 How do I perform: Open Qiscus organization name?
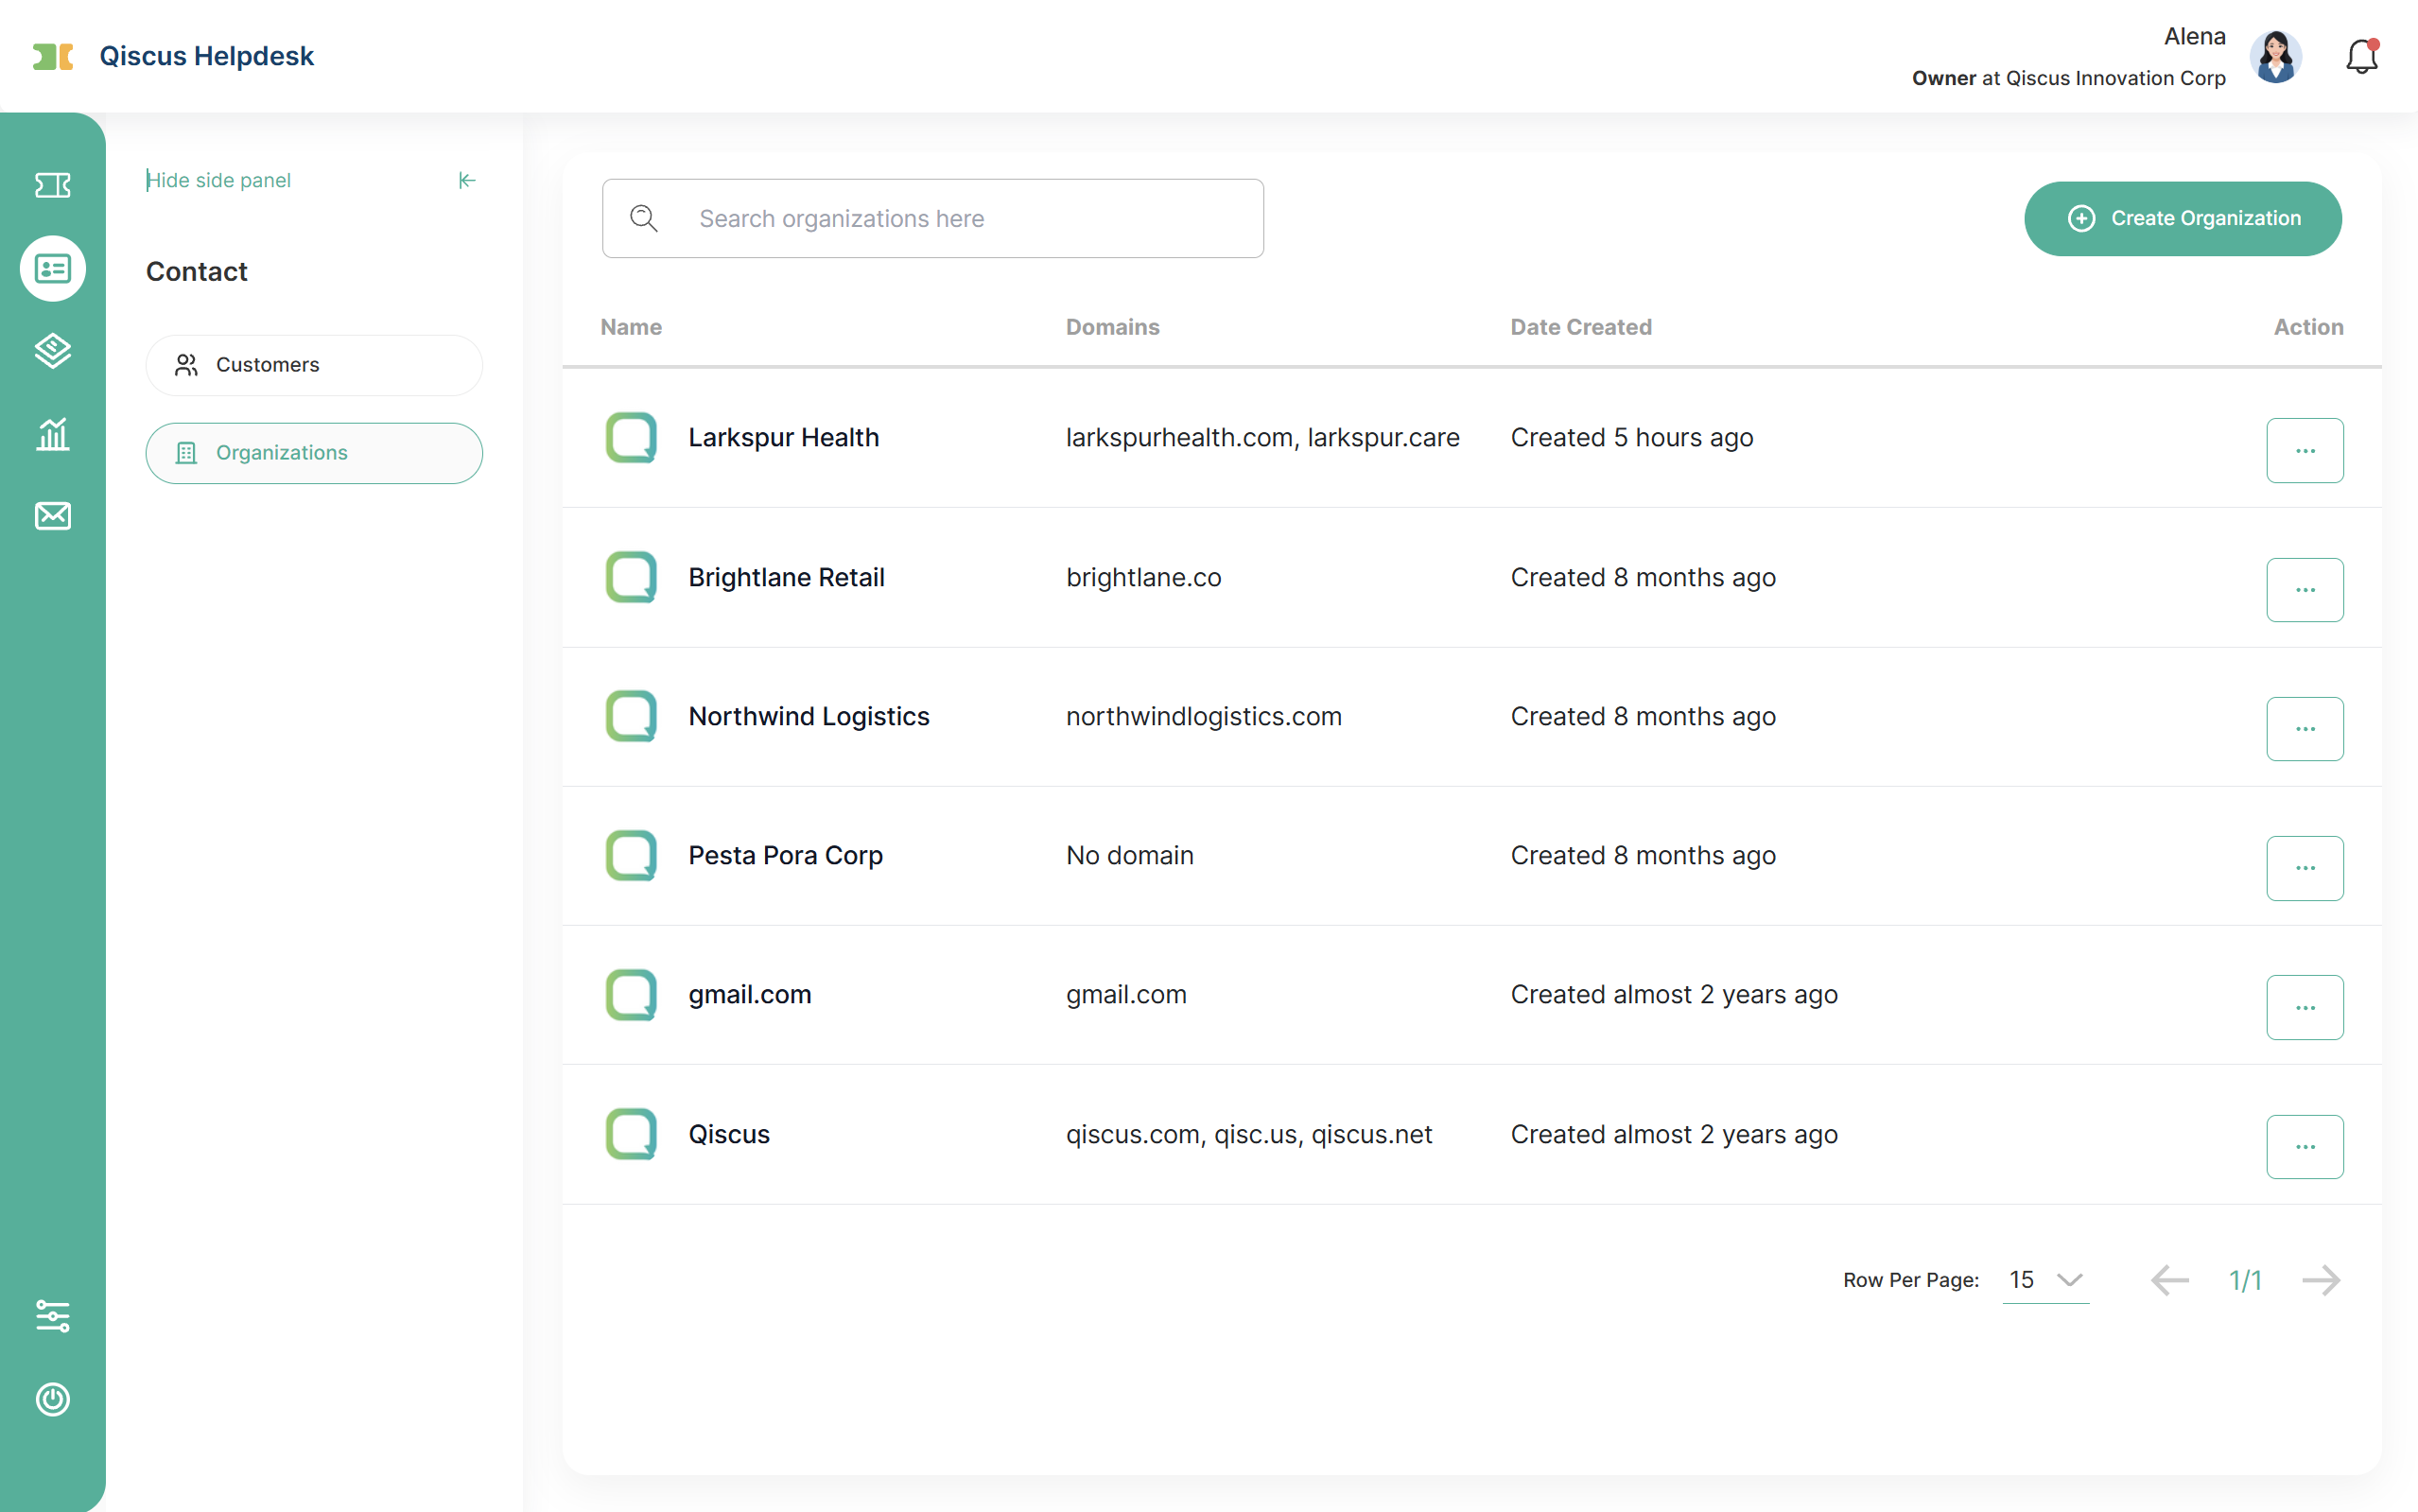pos(729,1134)
